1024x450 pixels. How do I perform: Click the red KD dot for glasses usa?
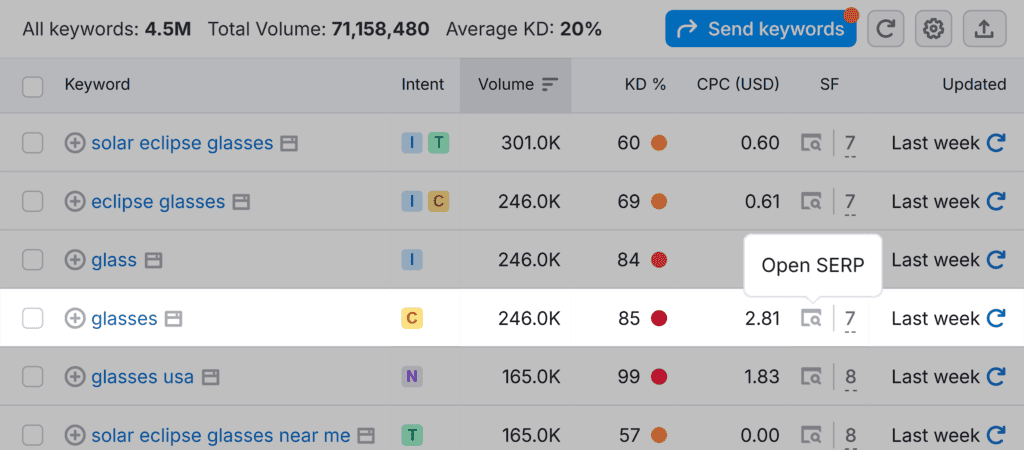coord(659,377)
